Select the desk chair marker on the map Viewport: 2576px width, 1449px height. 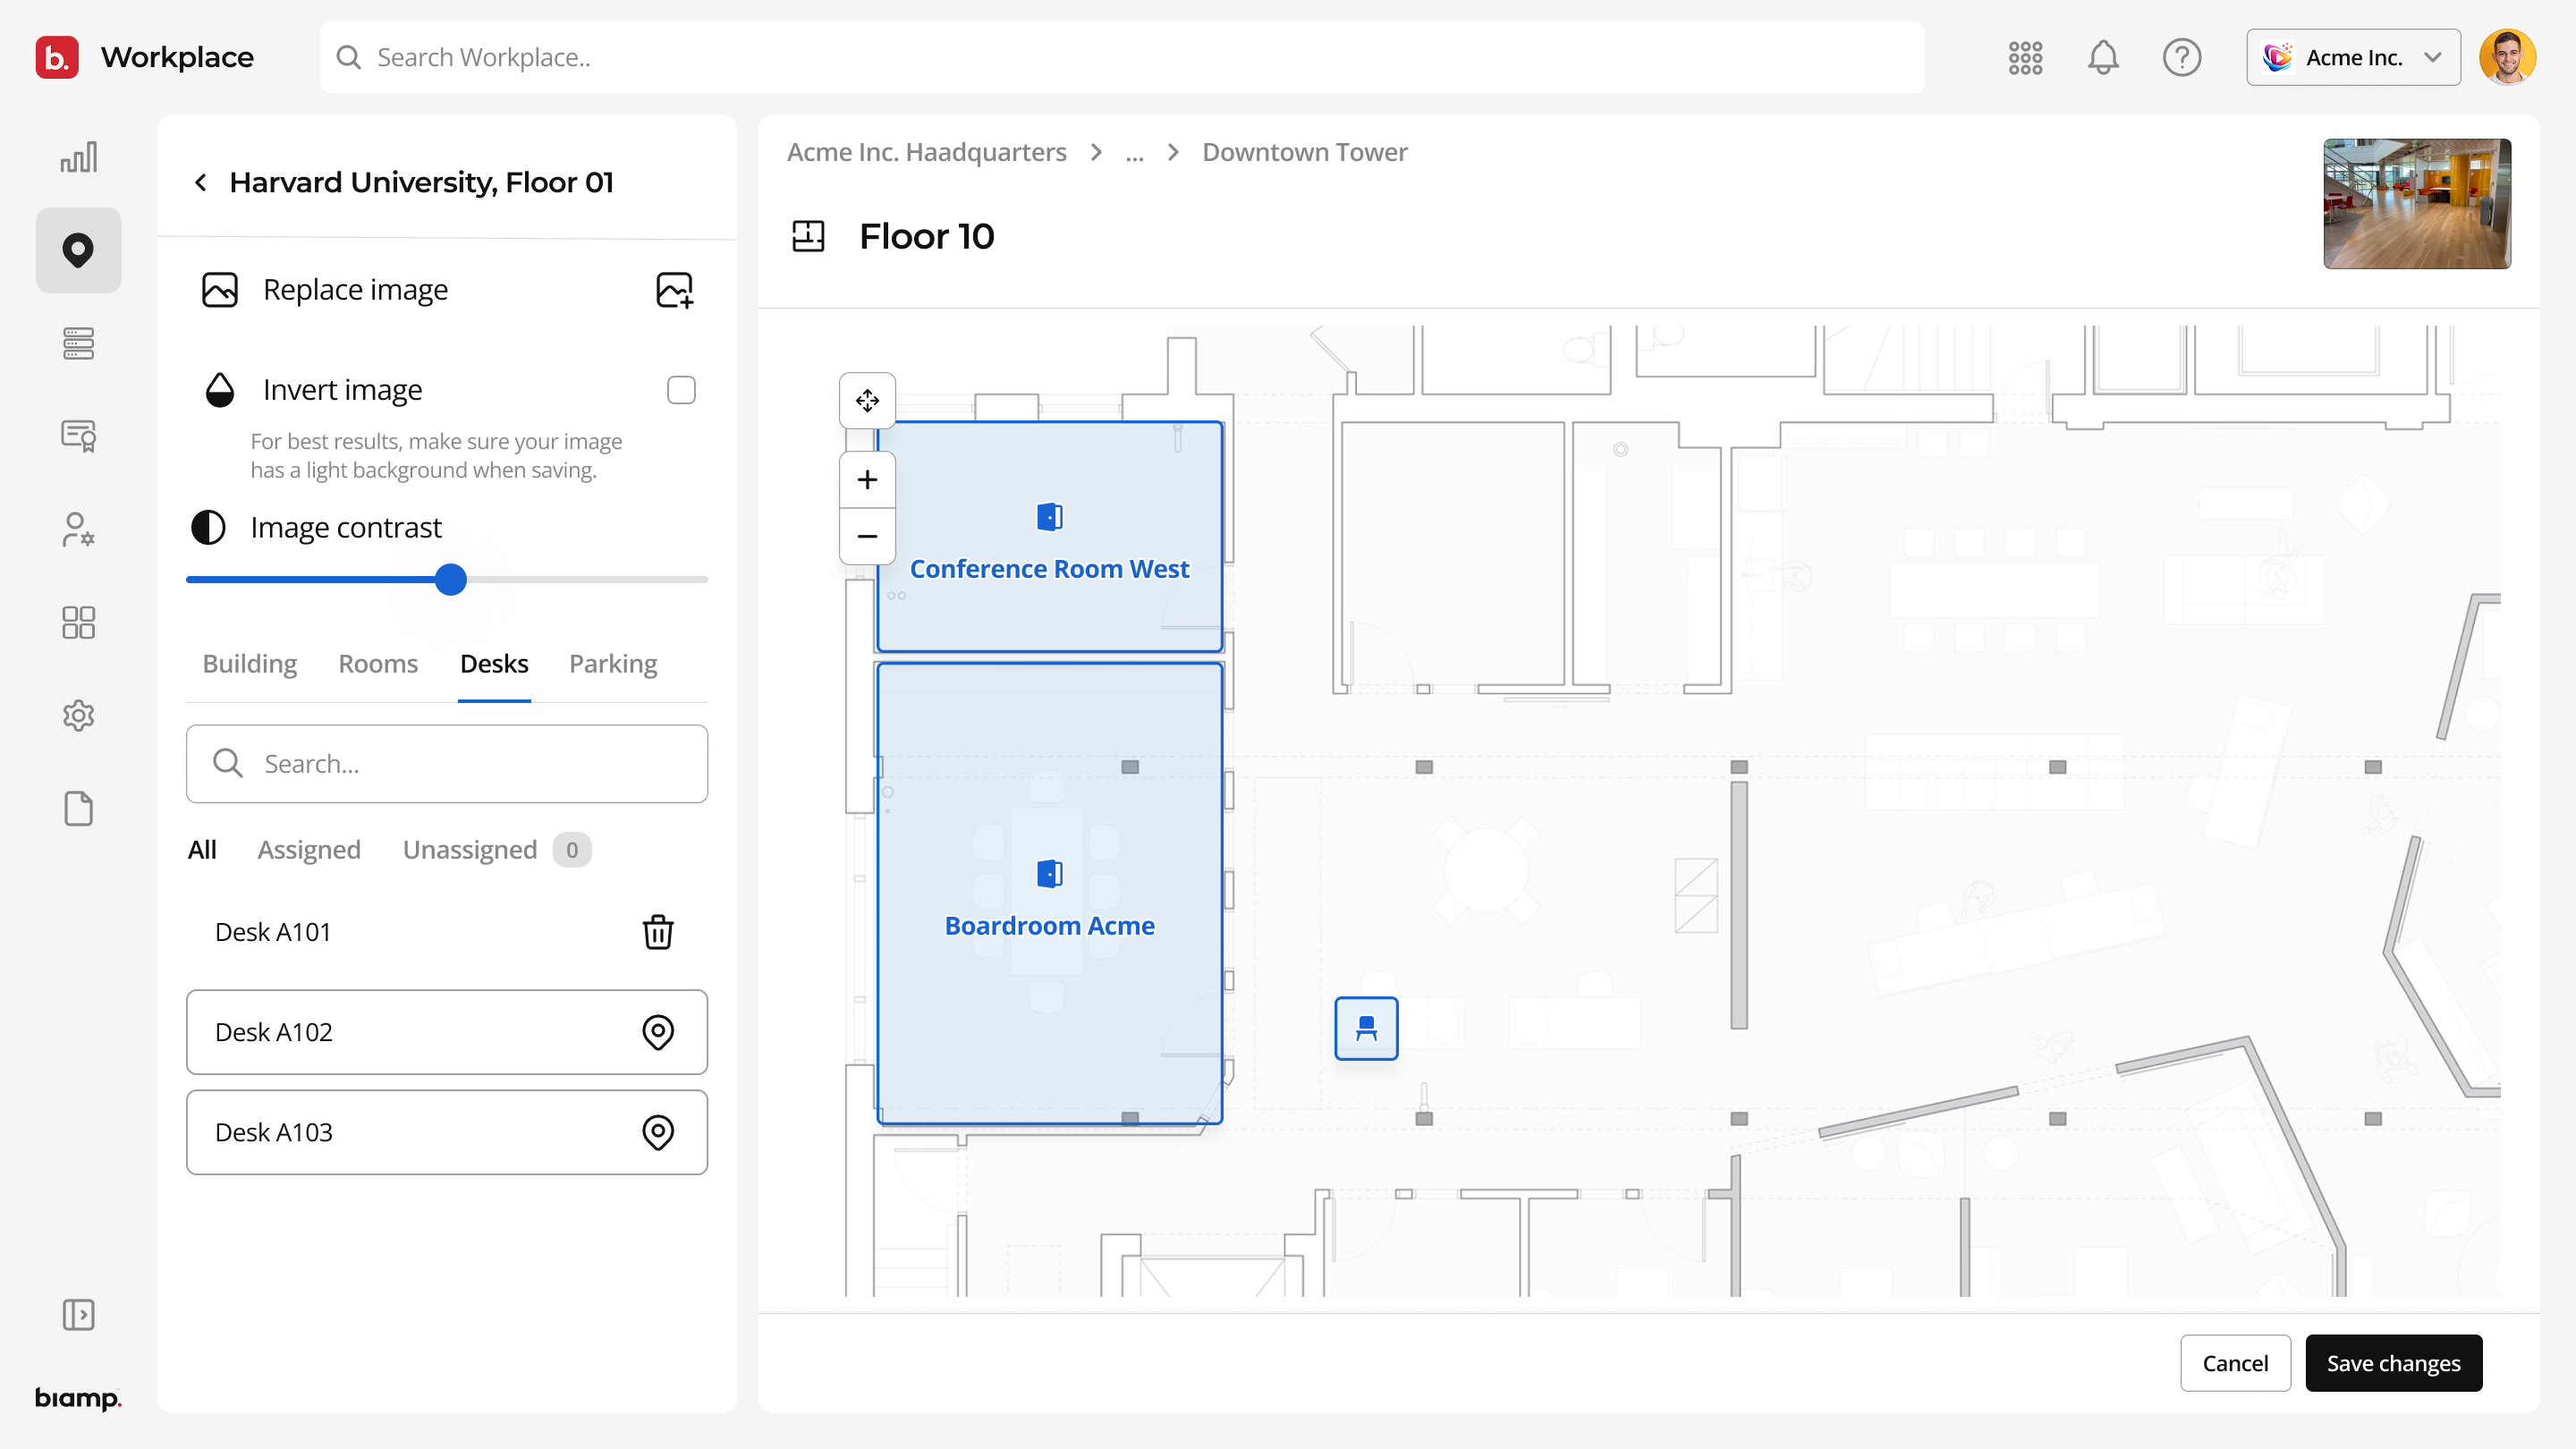[x=1366, y=1028]
